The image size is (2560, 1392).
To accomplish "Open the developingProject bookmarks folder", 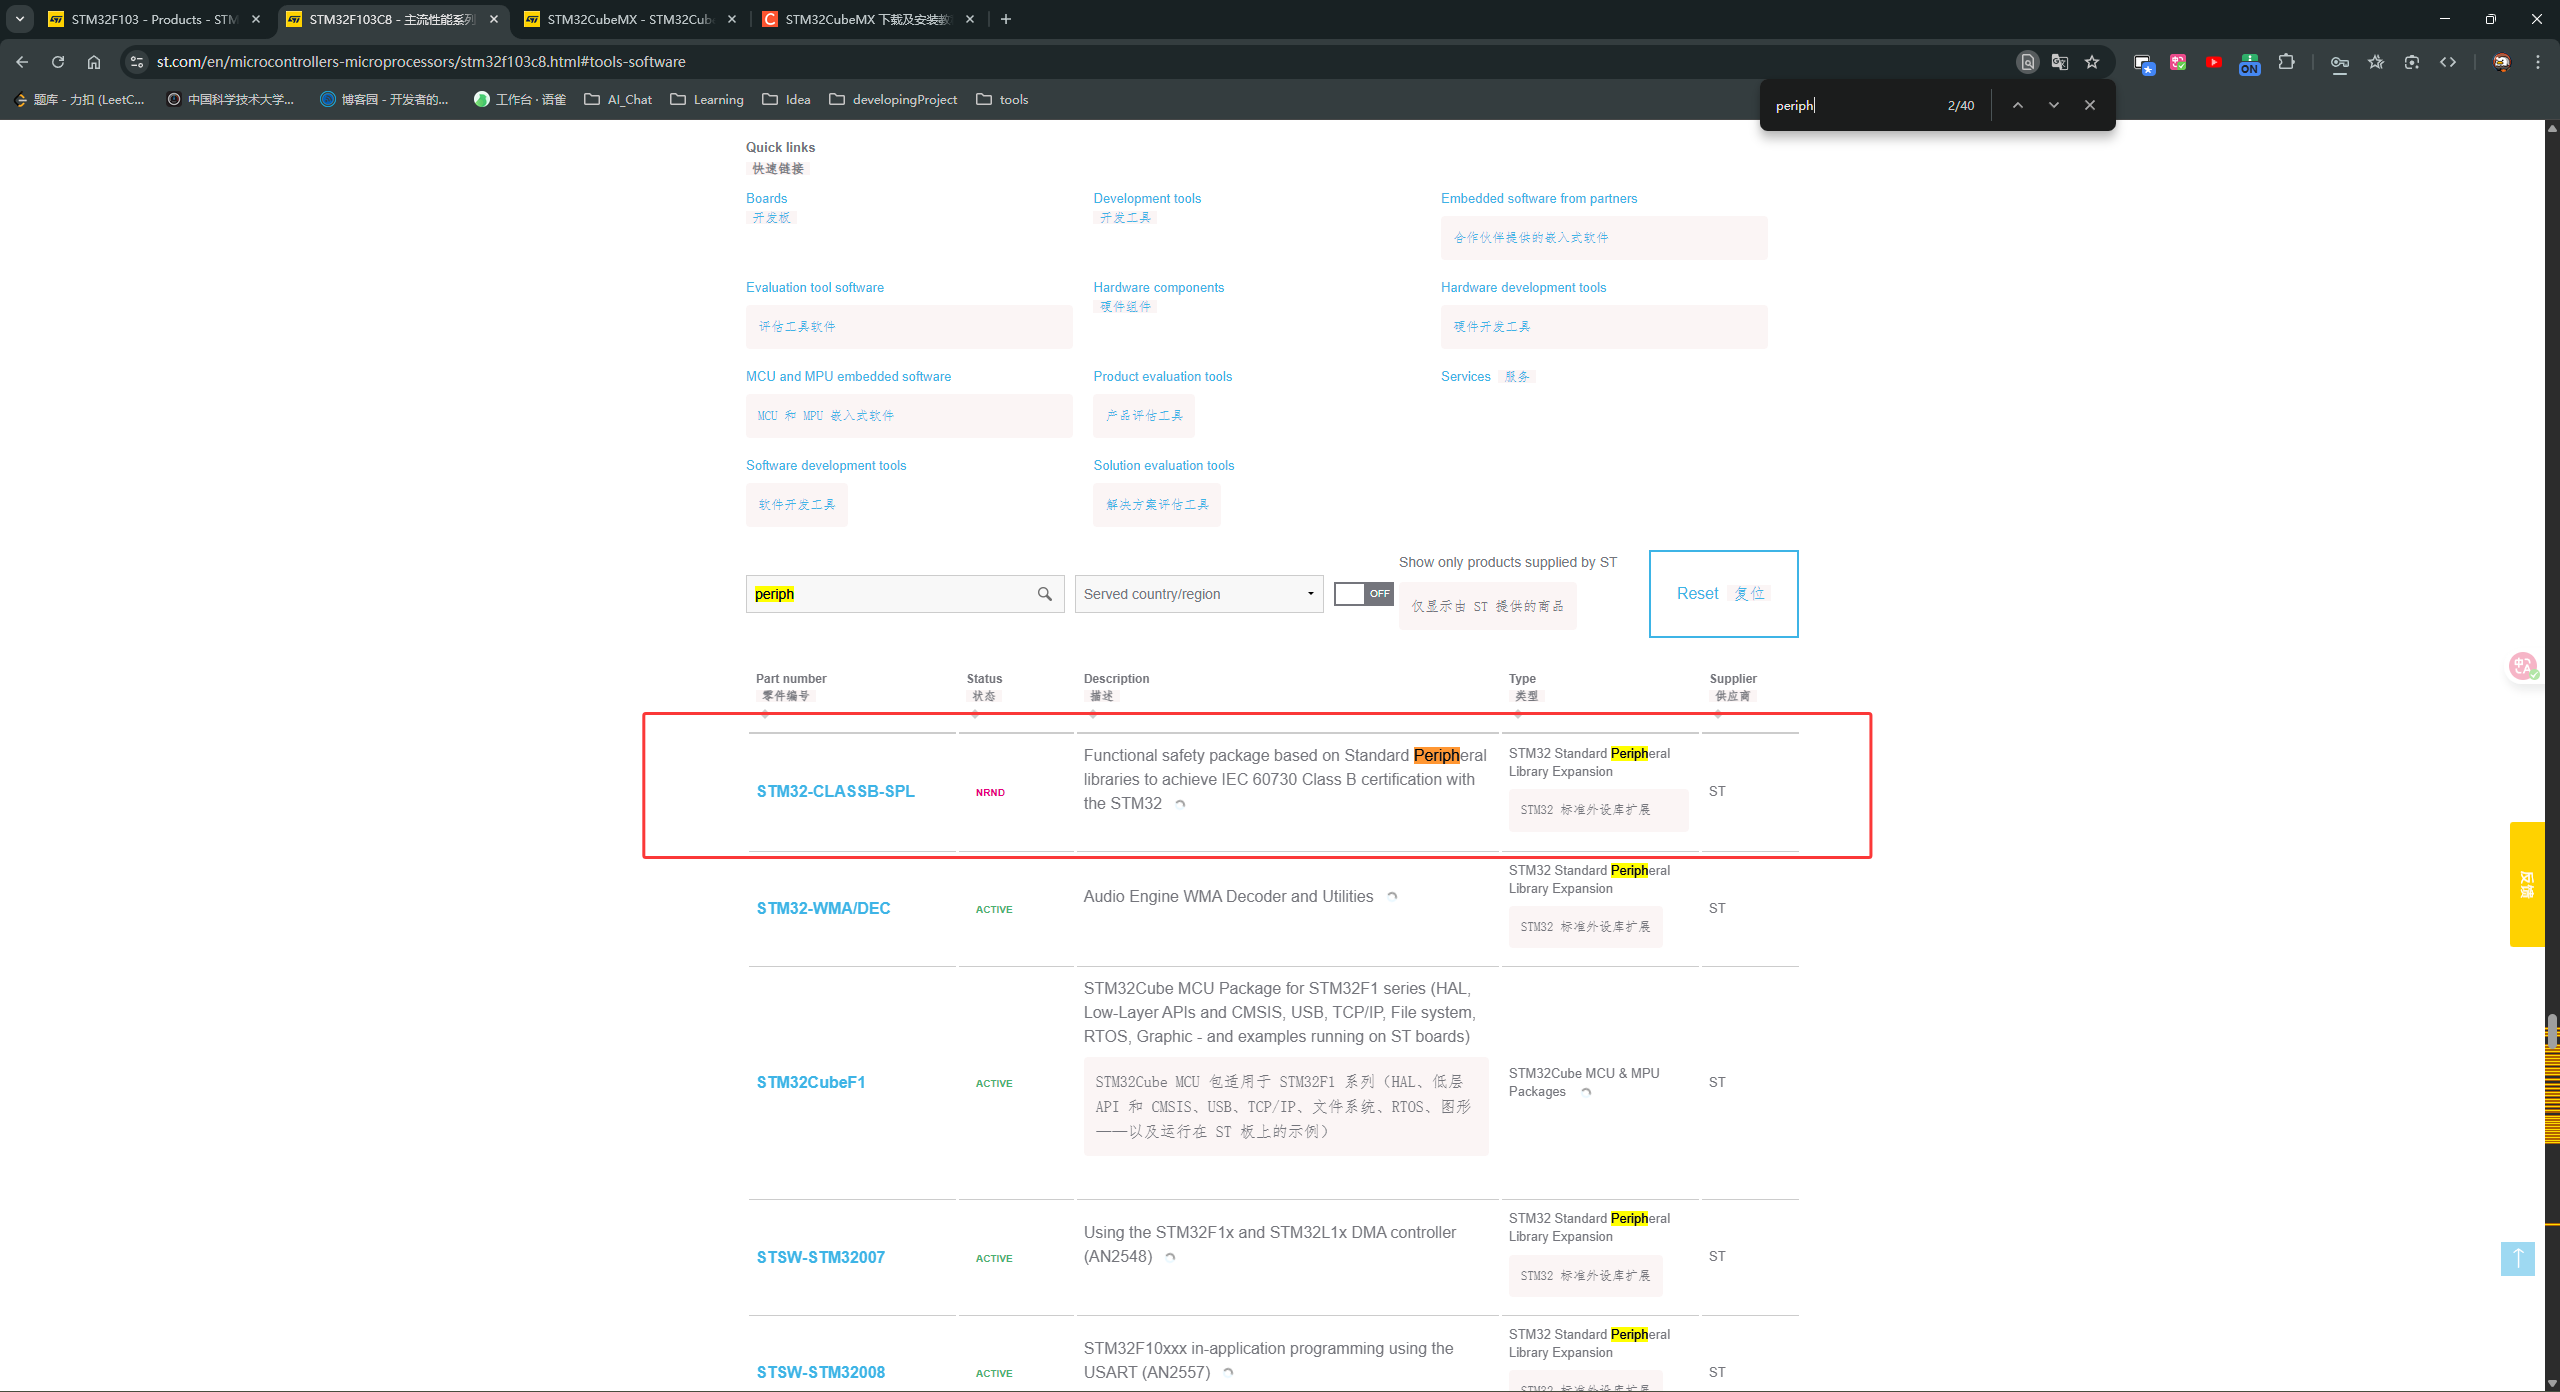I will pyautogui.click(x=892, y=99).
